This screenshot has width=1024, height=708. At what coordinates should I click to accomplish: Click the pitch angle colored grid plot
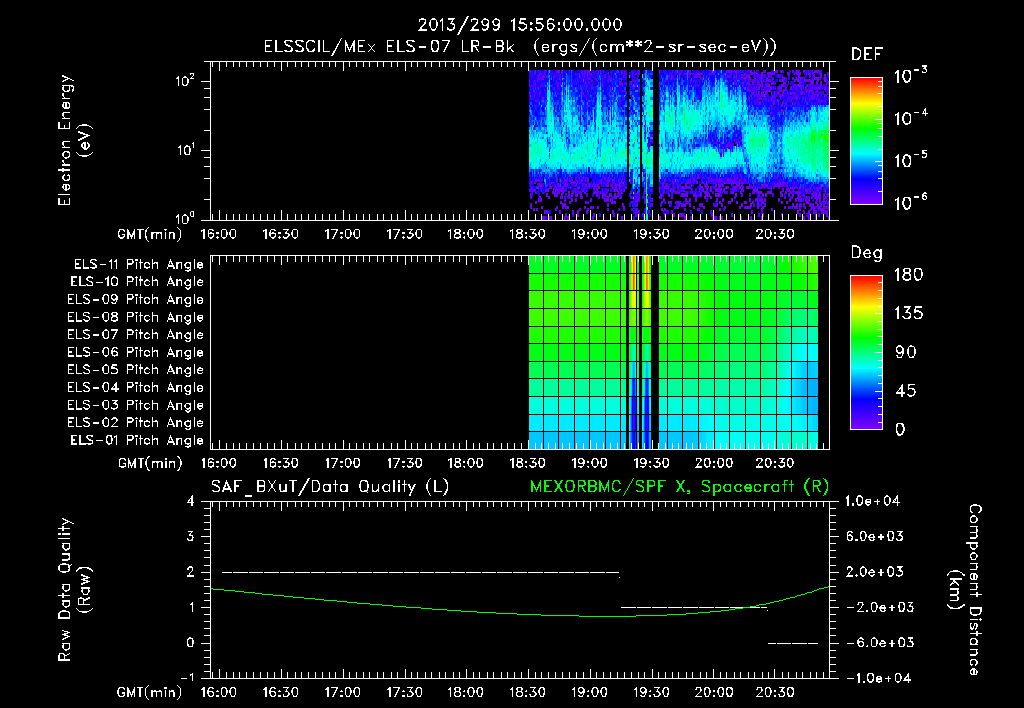(673, 352)
